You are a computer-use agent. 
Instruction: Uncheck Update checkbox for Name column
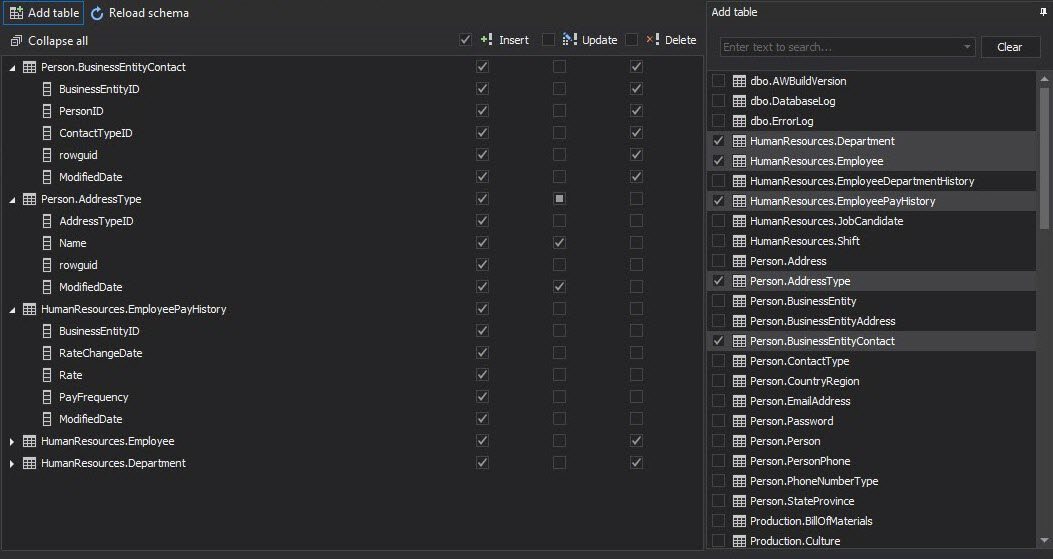click(x=559, y=243)
